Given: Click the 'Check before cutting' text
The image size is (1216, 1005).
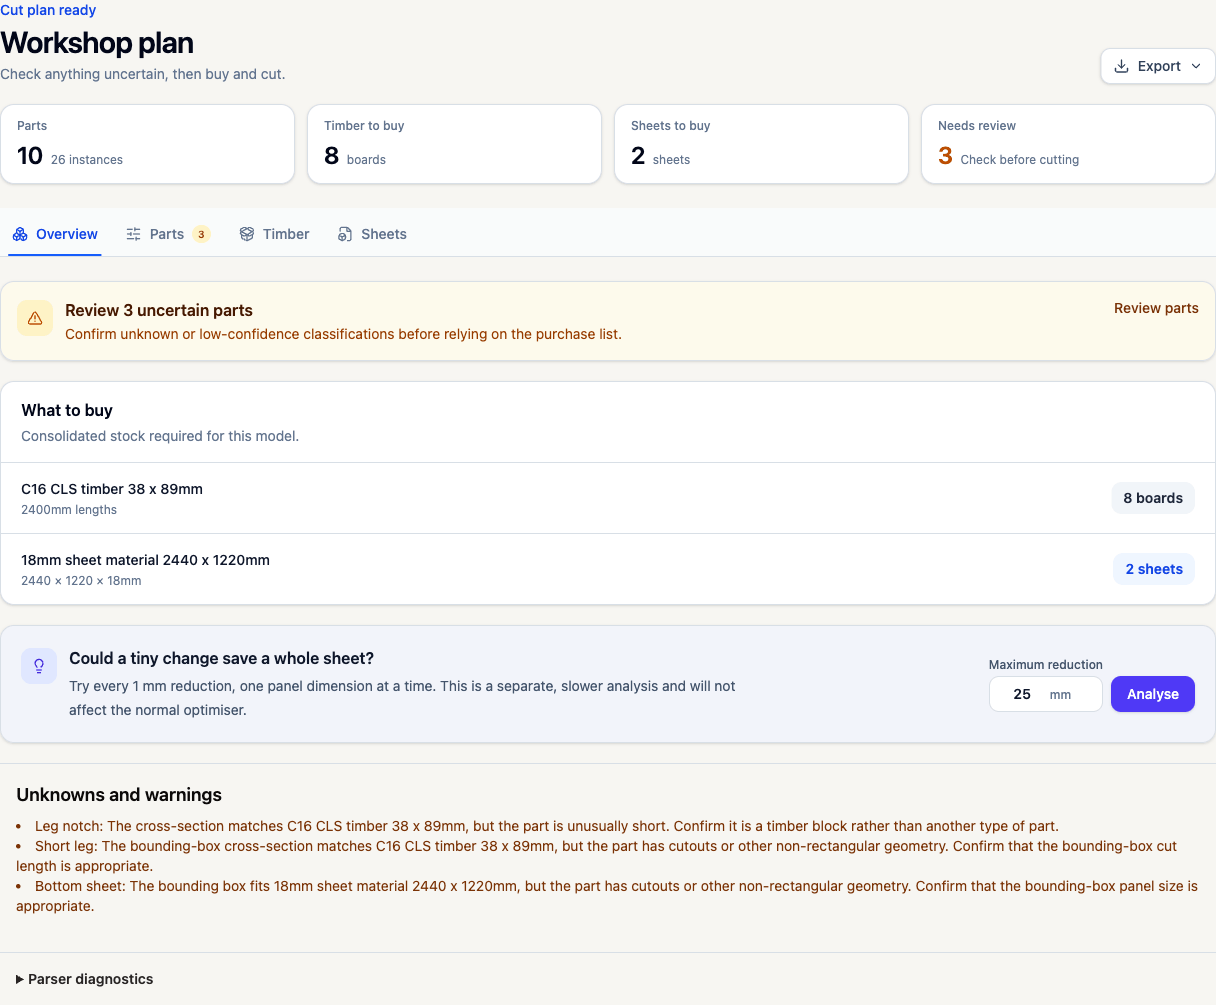Looking at the screenshot, I should coord(1020,160).
